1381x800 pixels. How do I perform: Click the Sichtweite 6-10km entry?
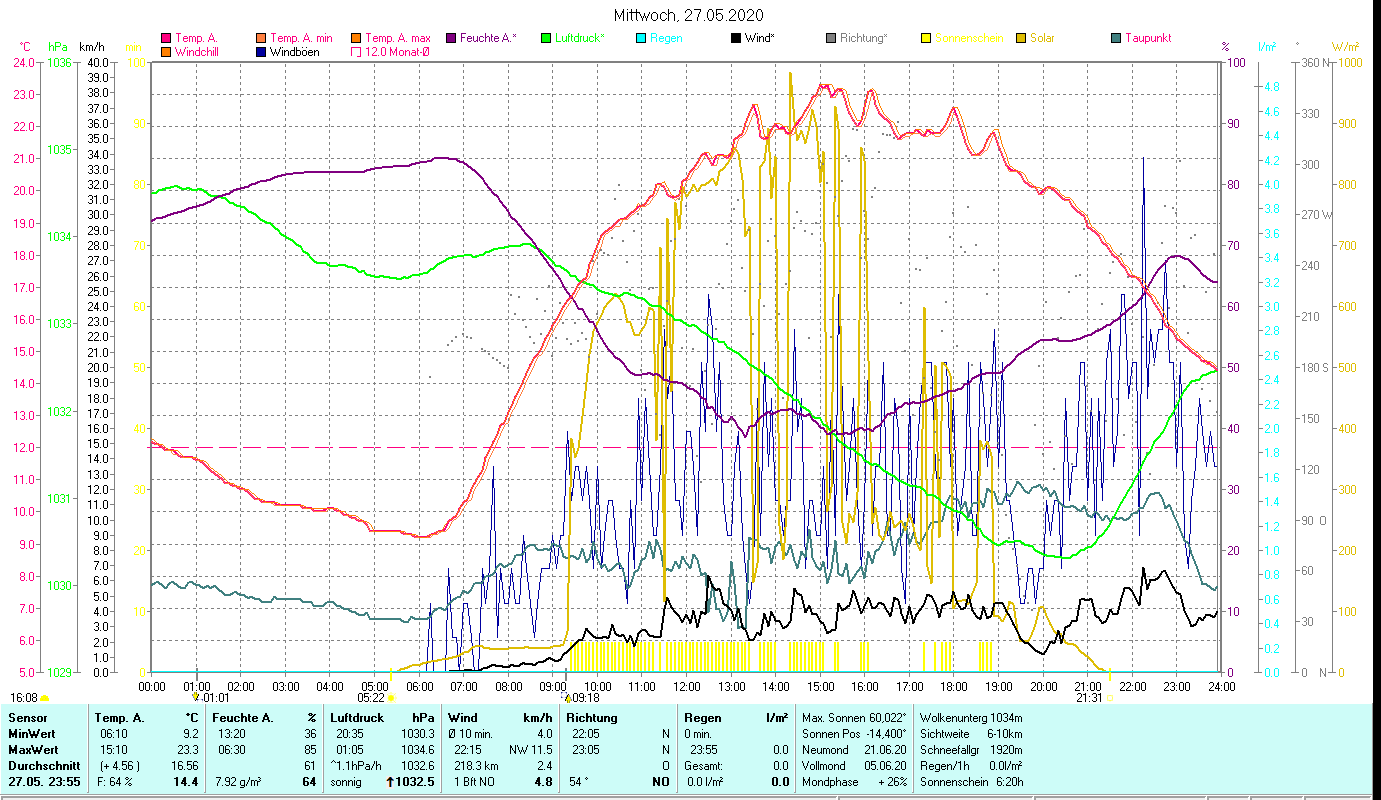[x=970, y=733]
